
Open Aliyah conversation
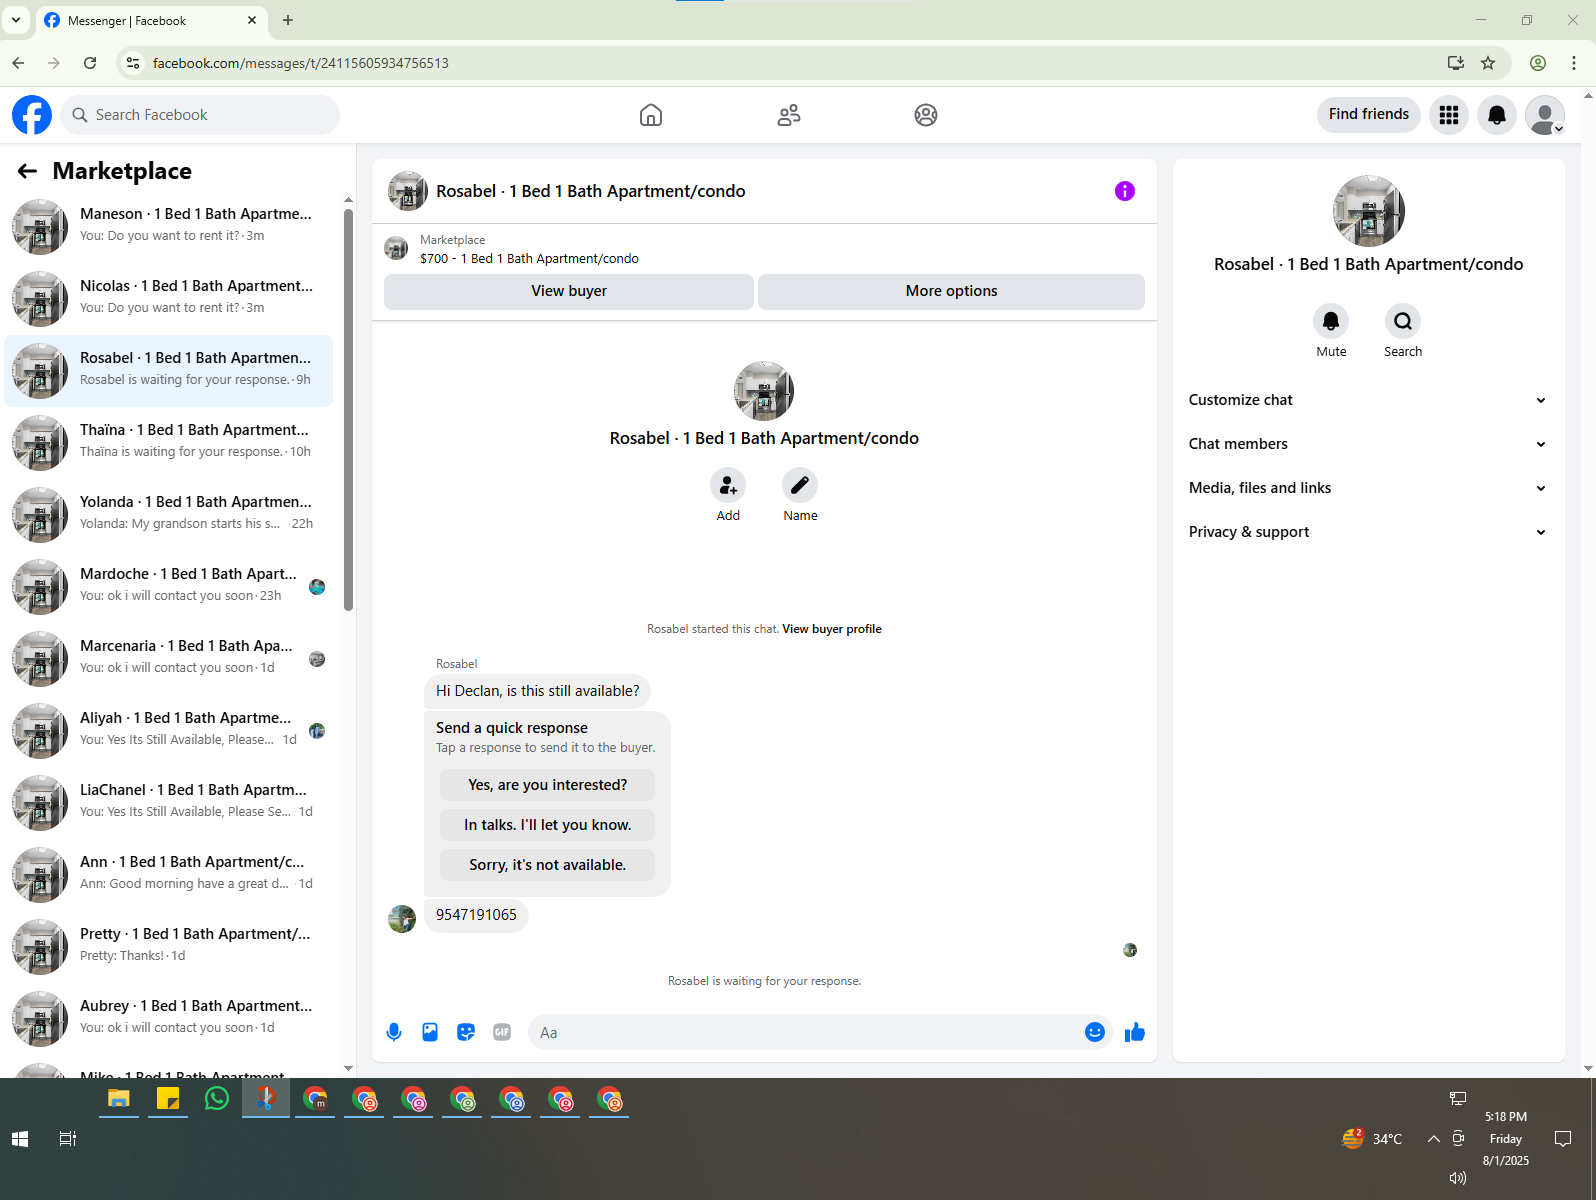click(169, 731)
